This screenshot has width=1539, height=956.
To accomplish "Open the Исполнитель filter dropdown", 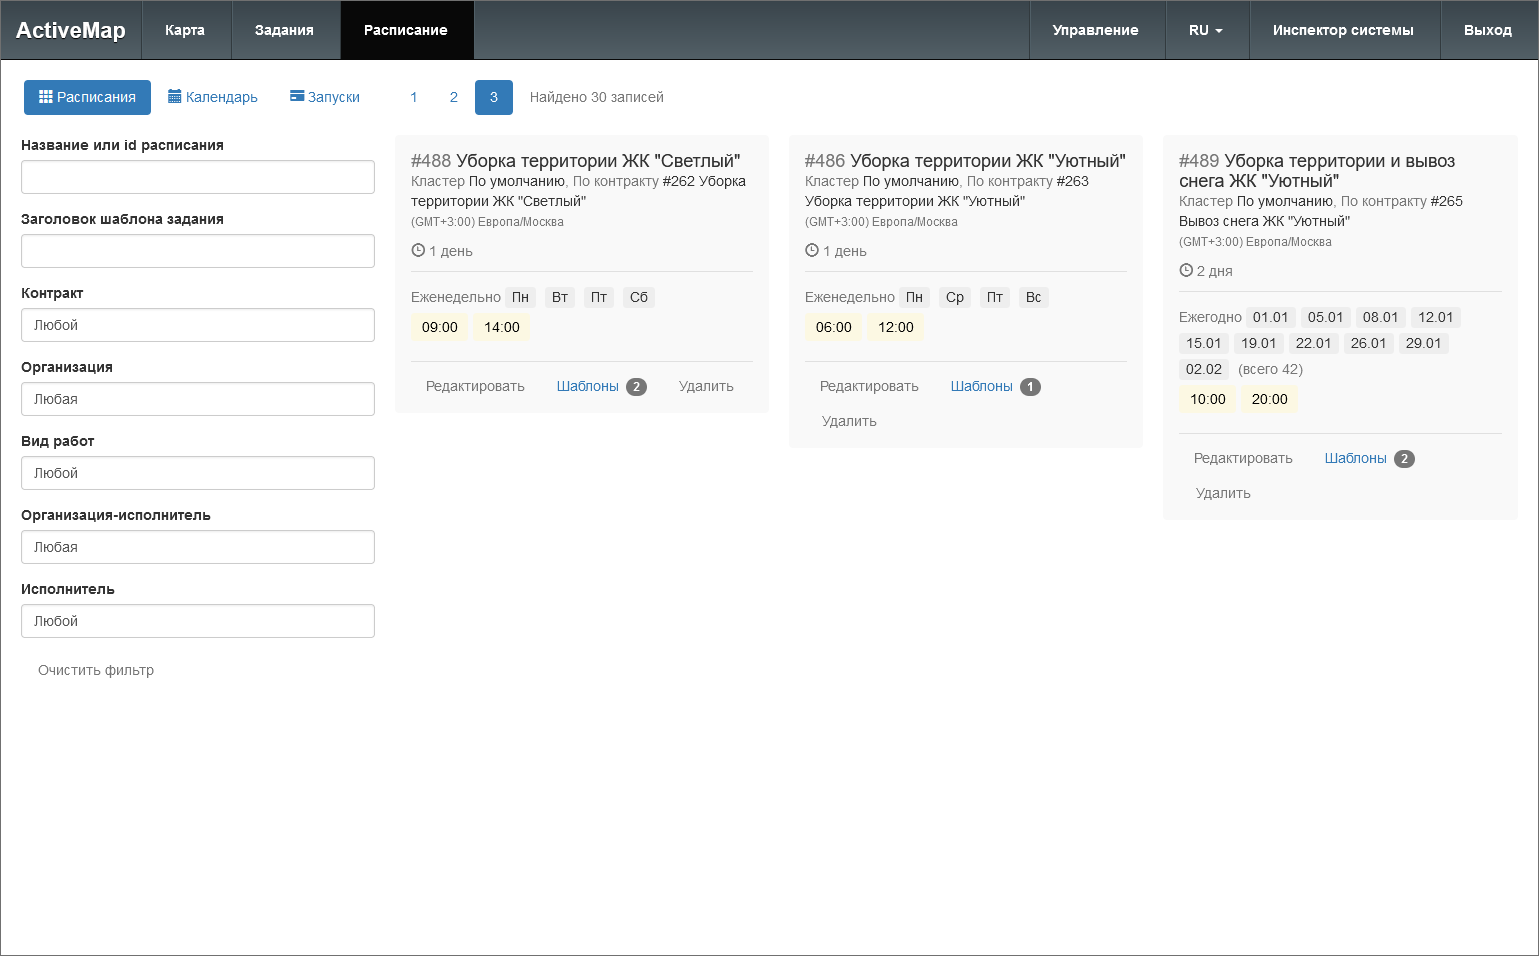I will [198, 621].
